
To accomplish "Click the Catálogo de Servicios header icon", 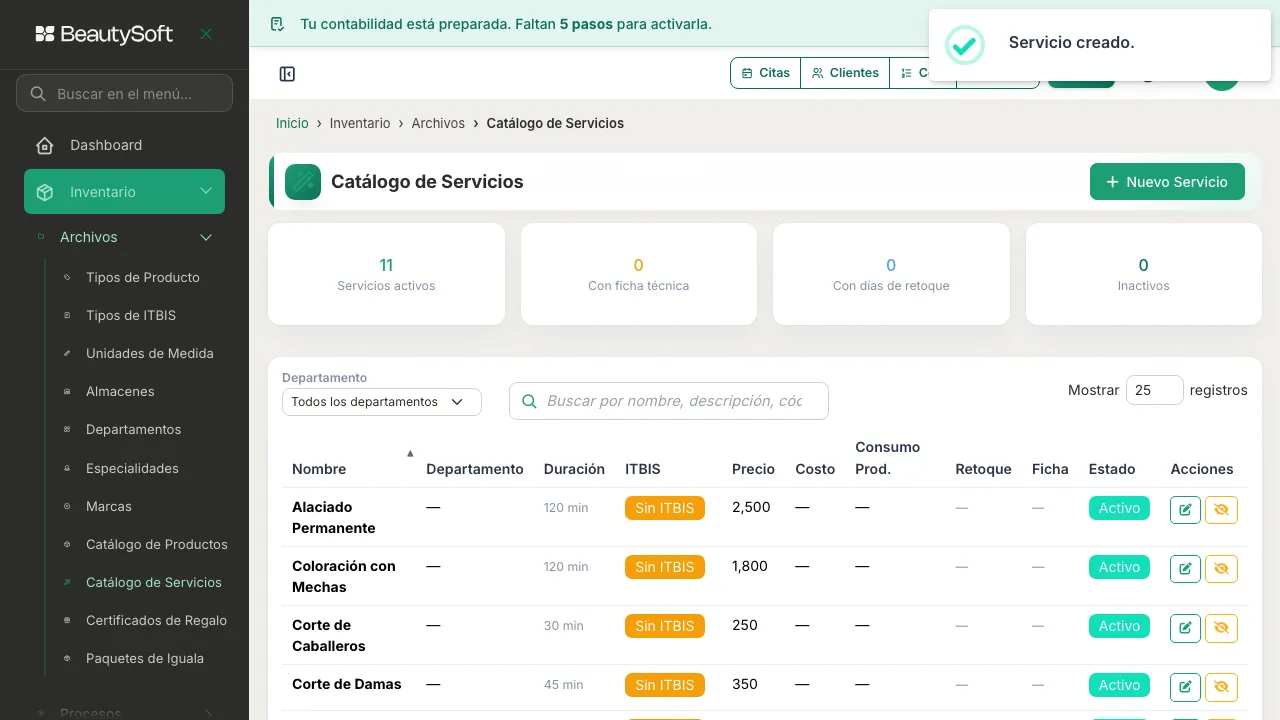I will click(303, 182).
